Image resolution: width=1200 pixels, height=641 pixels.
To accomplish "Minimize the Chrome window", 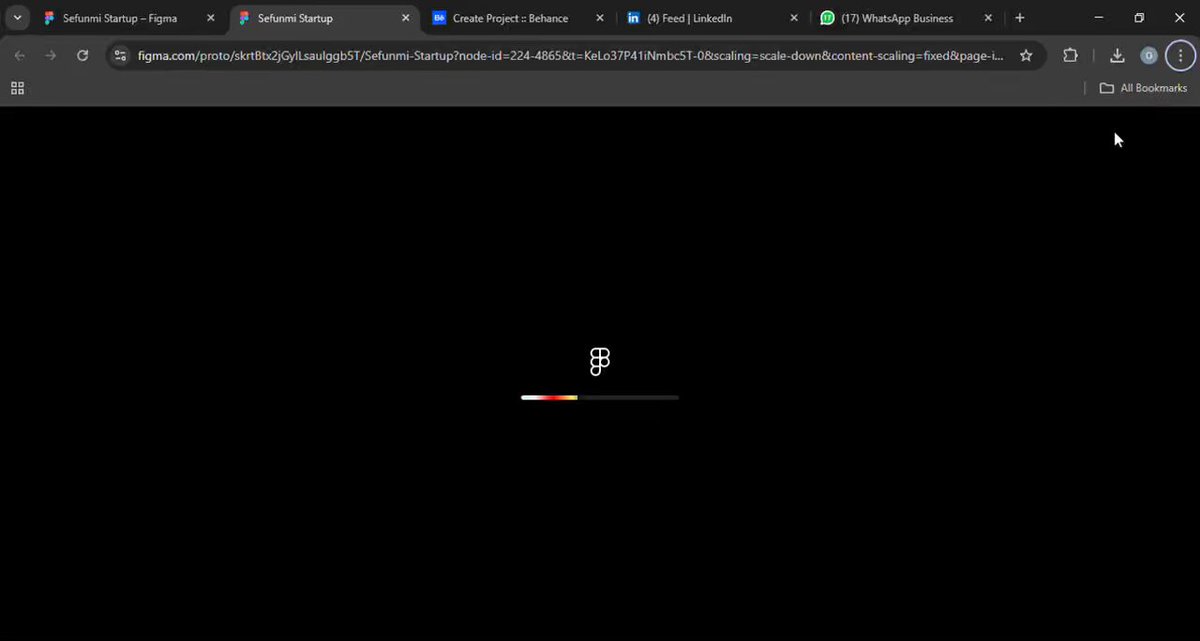I will coord(1099,18).
